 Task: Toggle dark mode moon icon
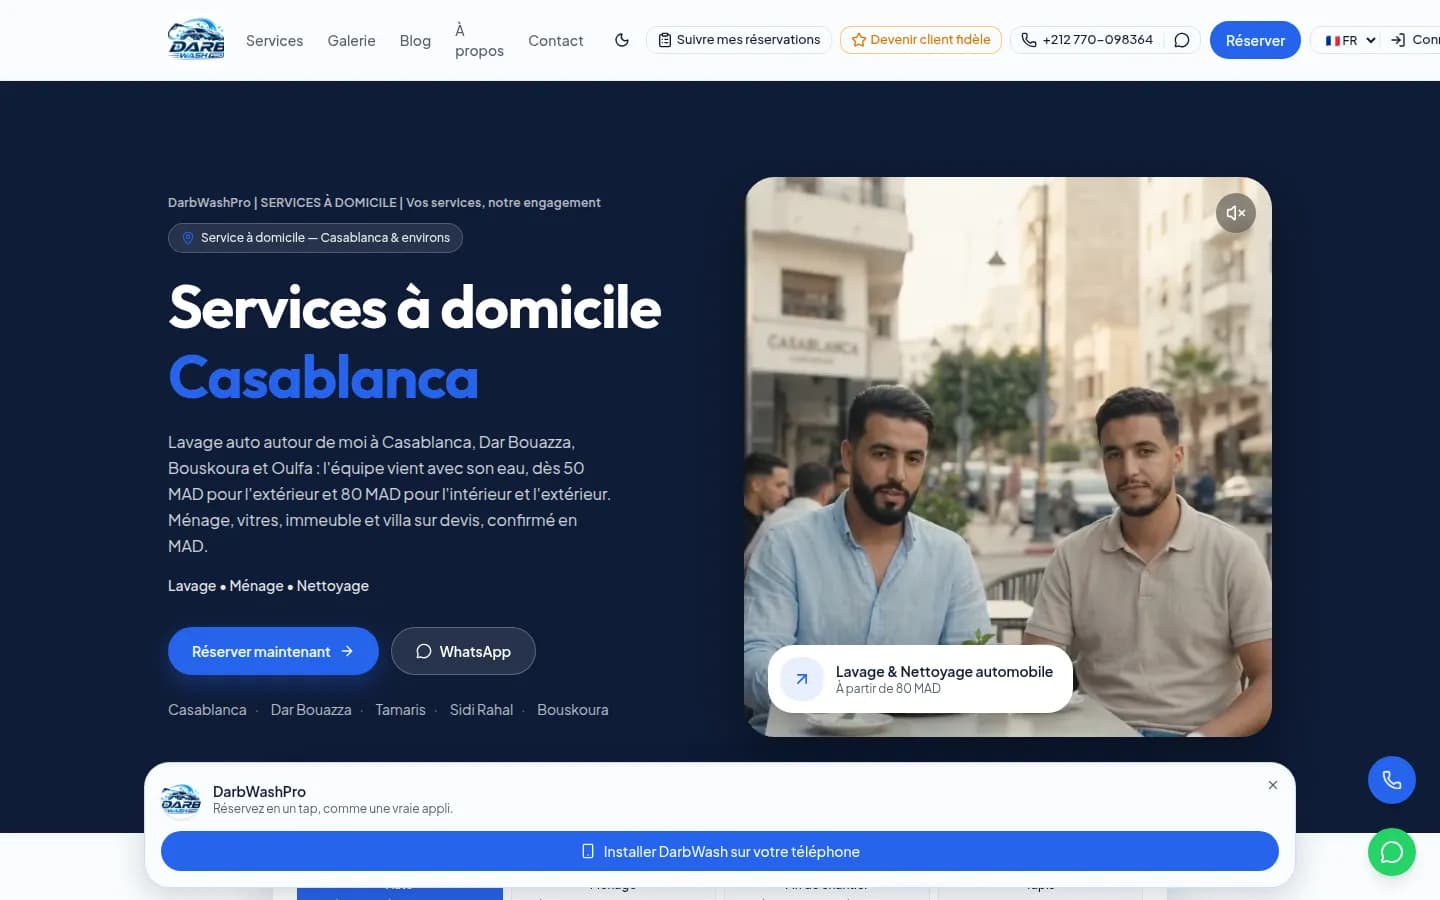[x=622, y=40]
